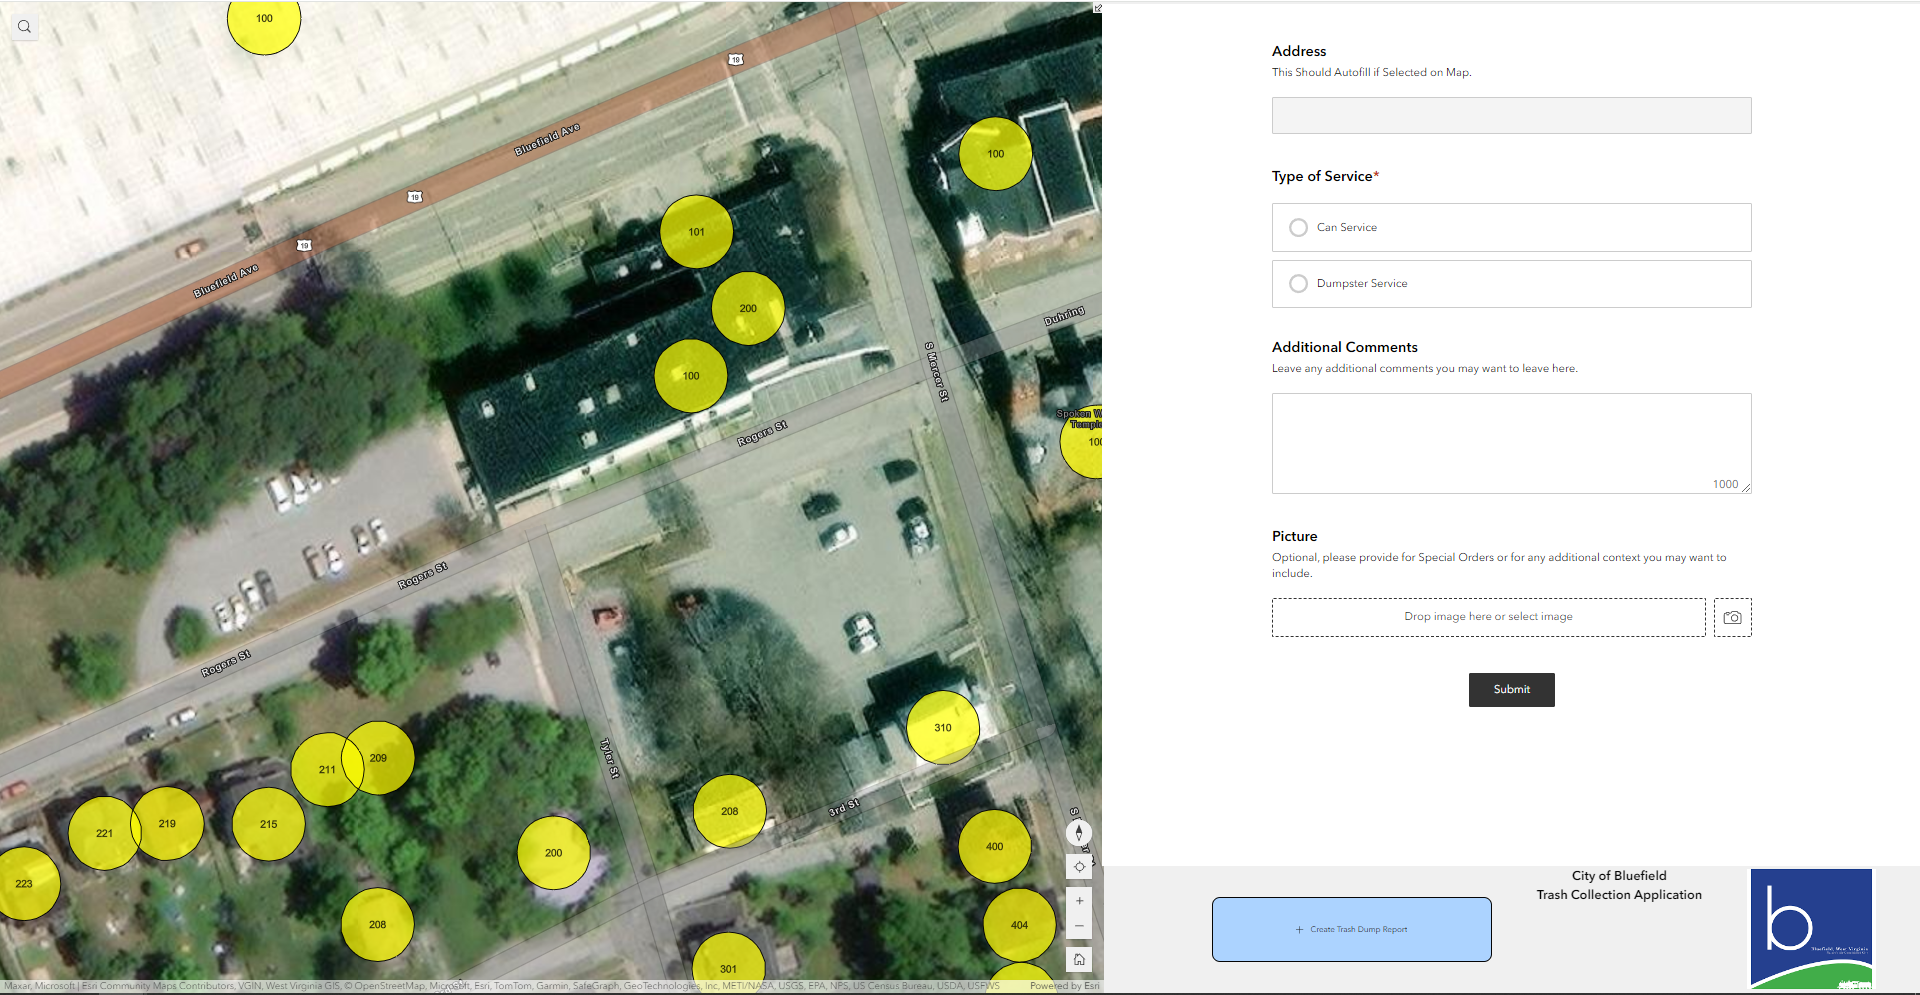Screen dimensions: 1920x995
Task: Click the expand icon at map's top-right corner
Action: pyautogui.click(x=1097, y=8)
